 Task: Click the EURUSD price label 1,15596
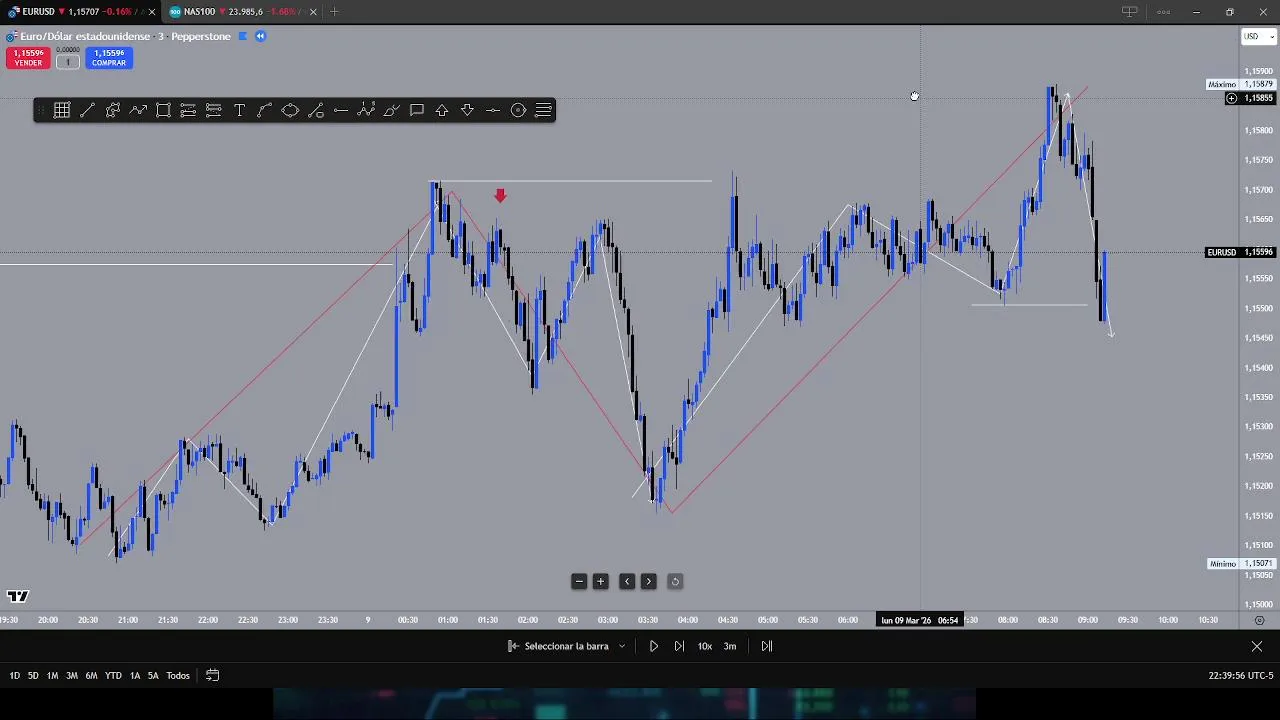1241,252
